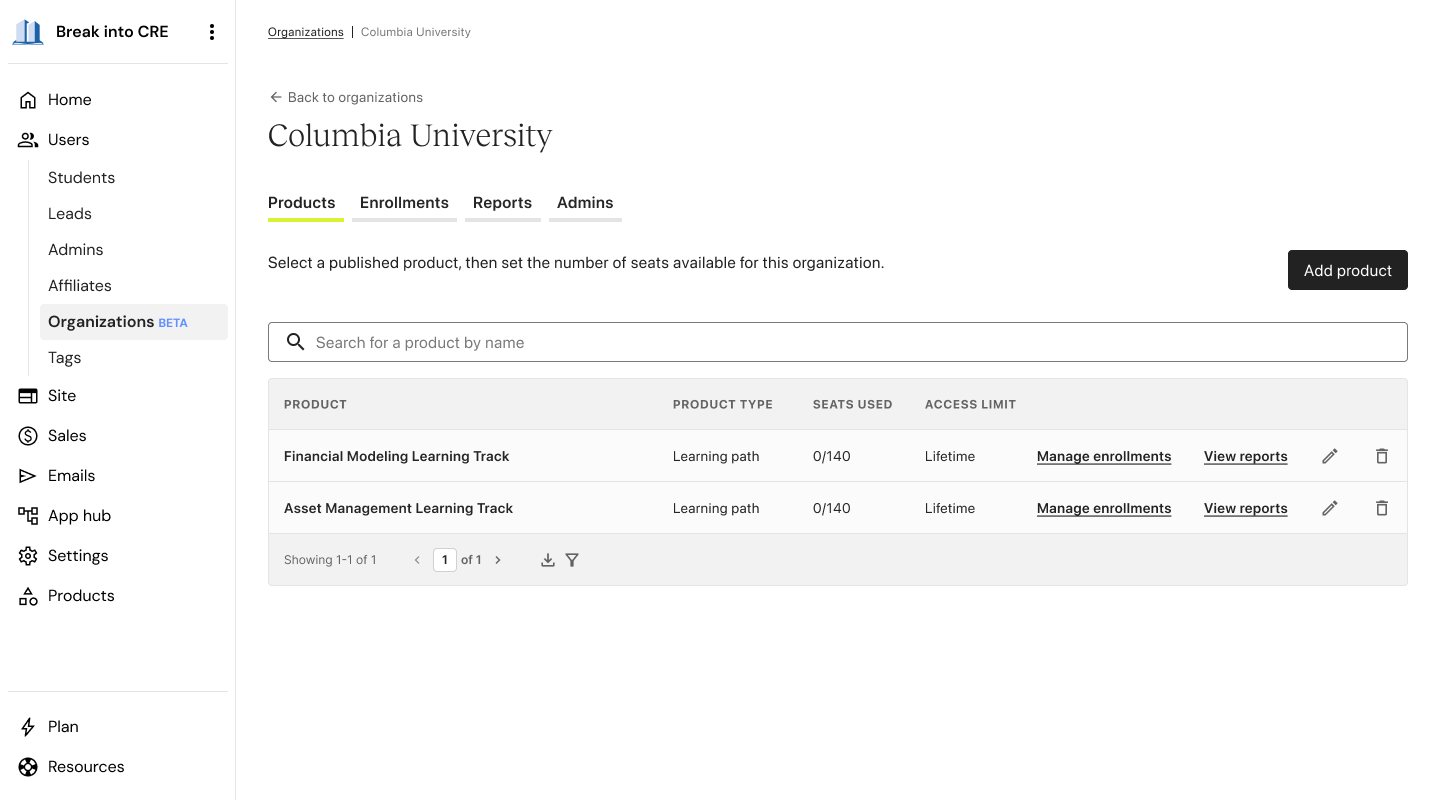The image size is (1440, 800).
Task: Click the Asset Management Learning Track name
Action: pyautogui.click(x=398, y=508)
